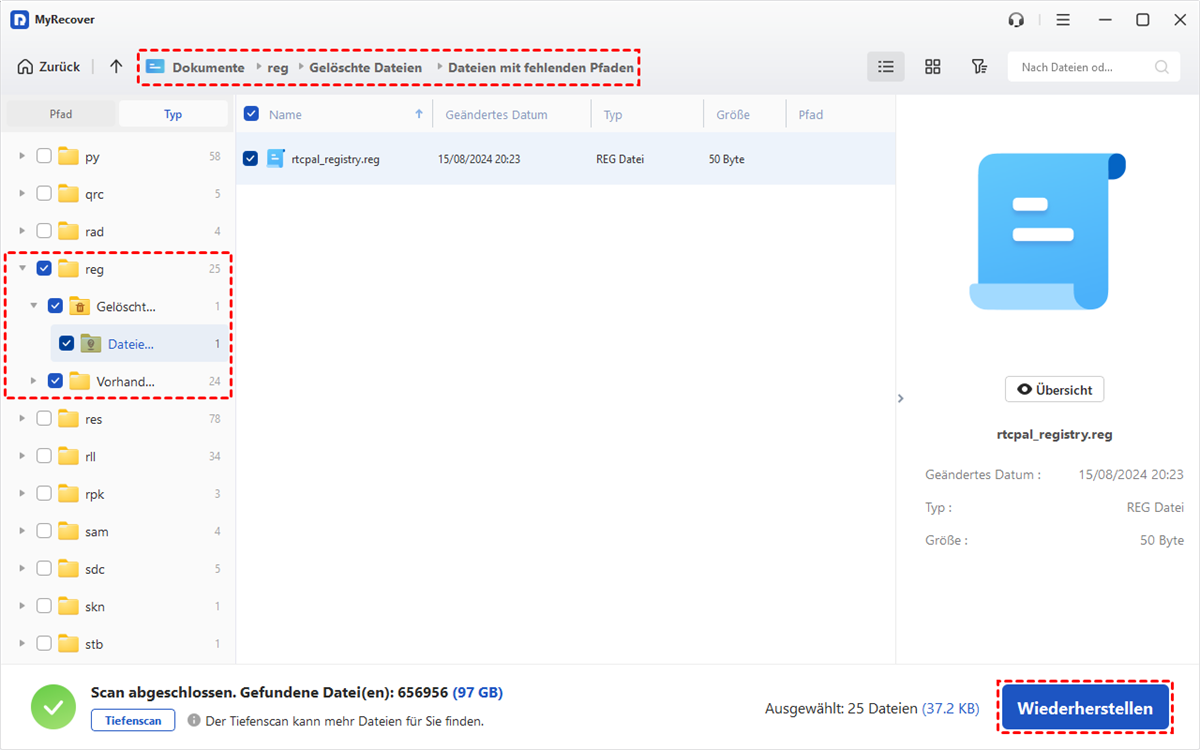The width and height of the screenshot is (1200, 750).
Task: Click the Wiederherstellen button
Action: 1084,708
